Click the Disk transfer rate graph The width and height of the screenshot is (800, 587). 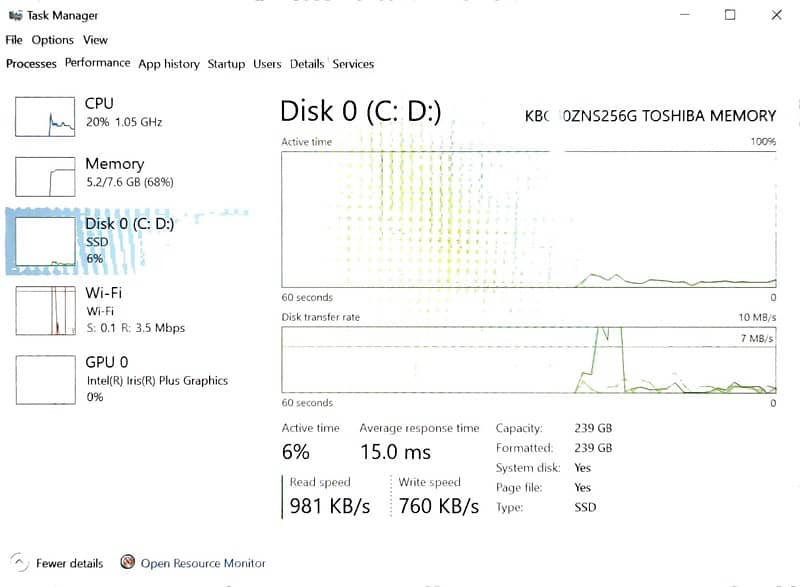529,360
